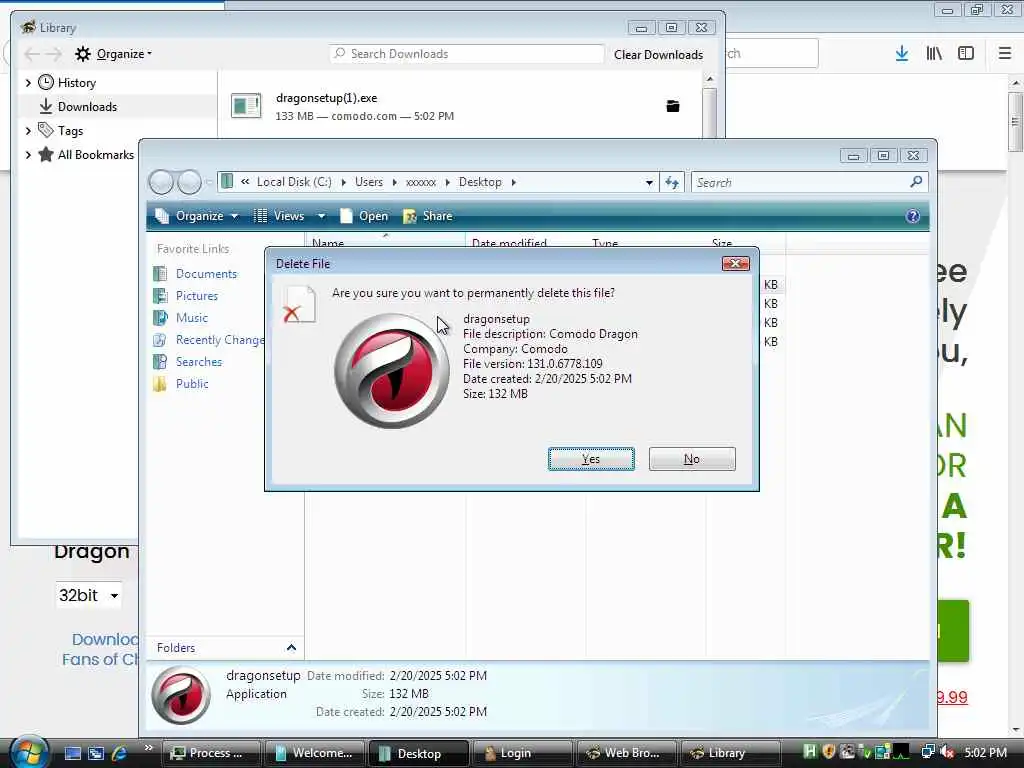Select History in Library sidebar
Image resolution: width=1024 pixels, height=768 pixels.
pos(76,83)
